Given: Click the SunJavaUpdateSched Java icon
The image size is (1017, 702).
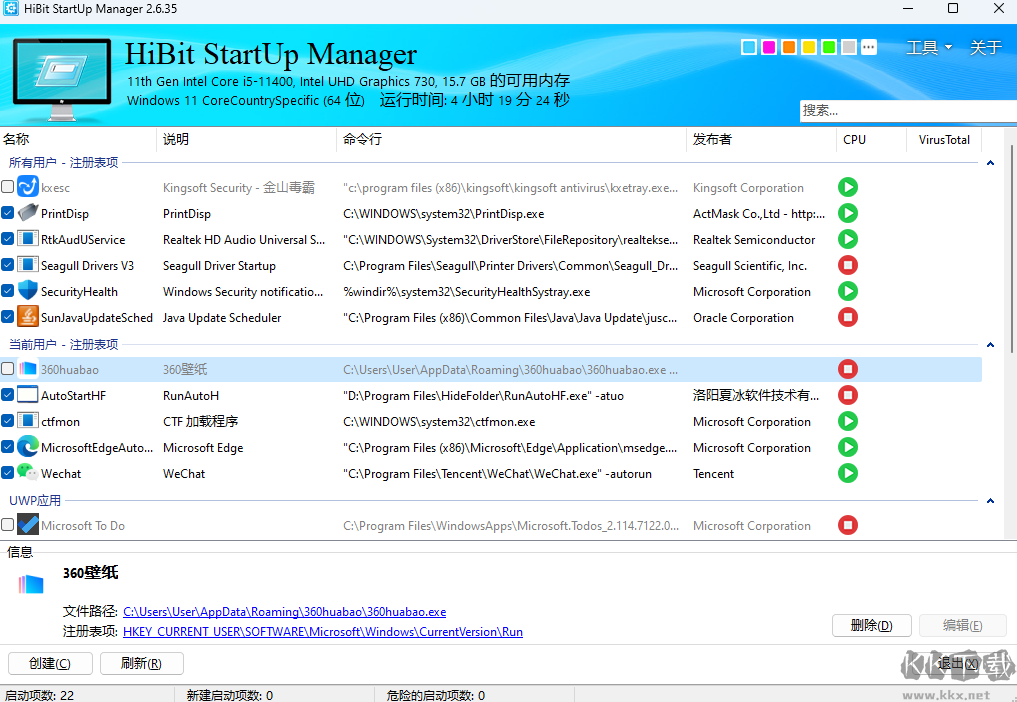Looking at the screenshot, I should coord(28,317).
